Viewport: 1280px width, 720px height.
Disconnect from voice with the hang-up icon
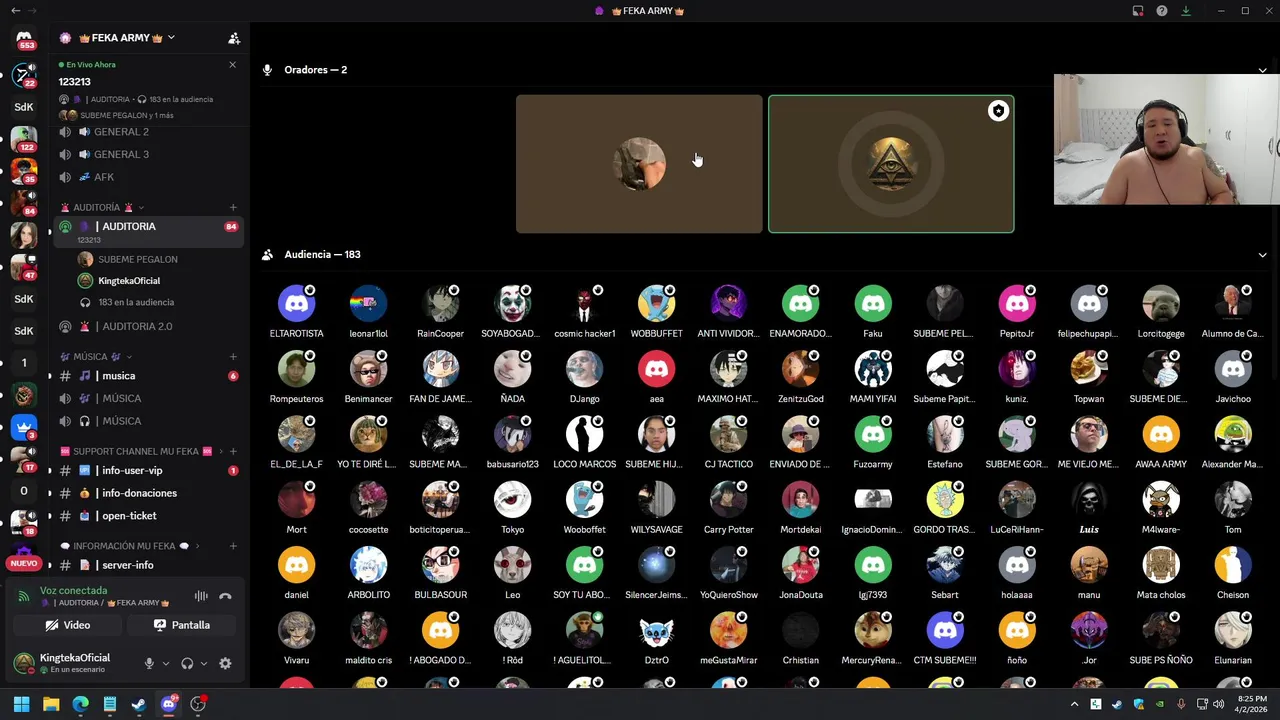point(225,596)
